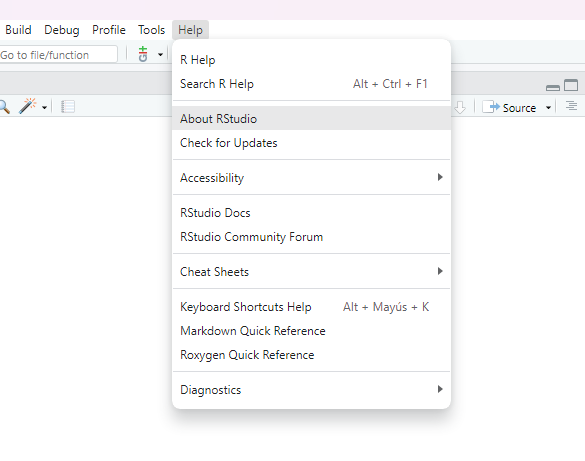Open the Tools menu
585x461 pixels.
click(x=151, y=30)
